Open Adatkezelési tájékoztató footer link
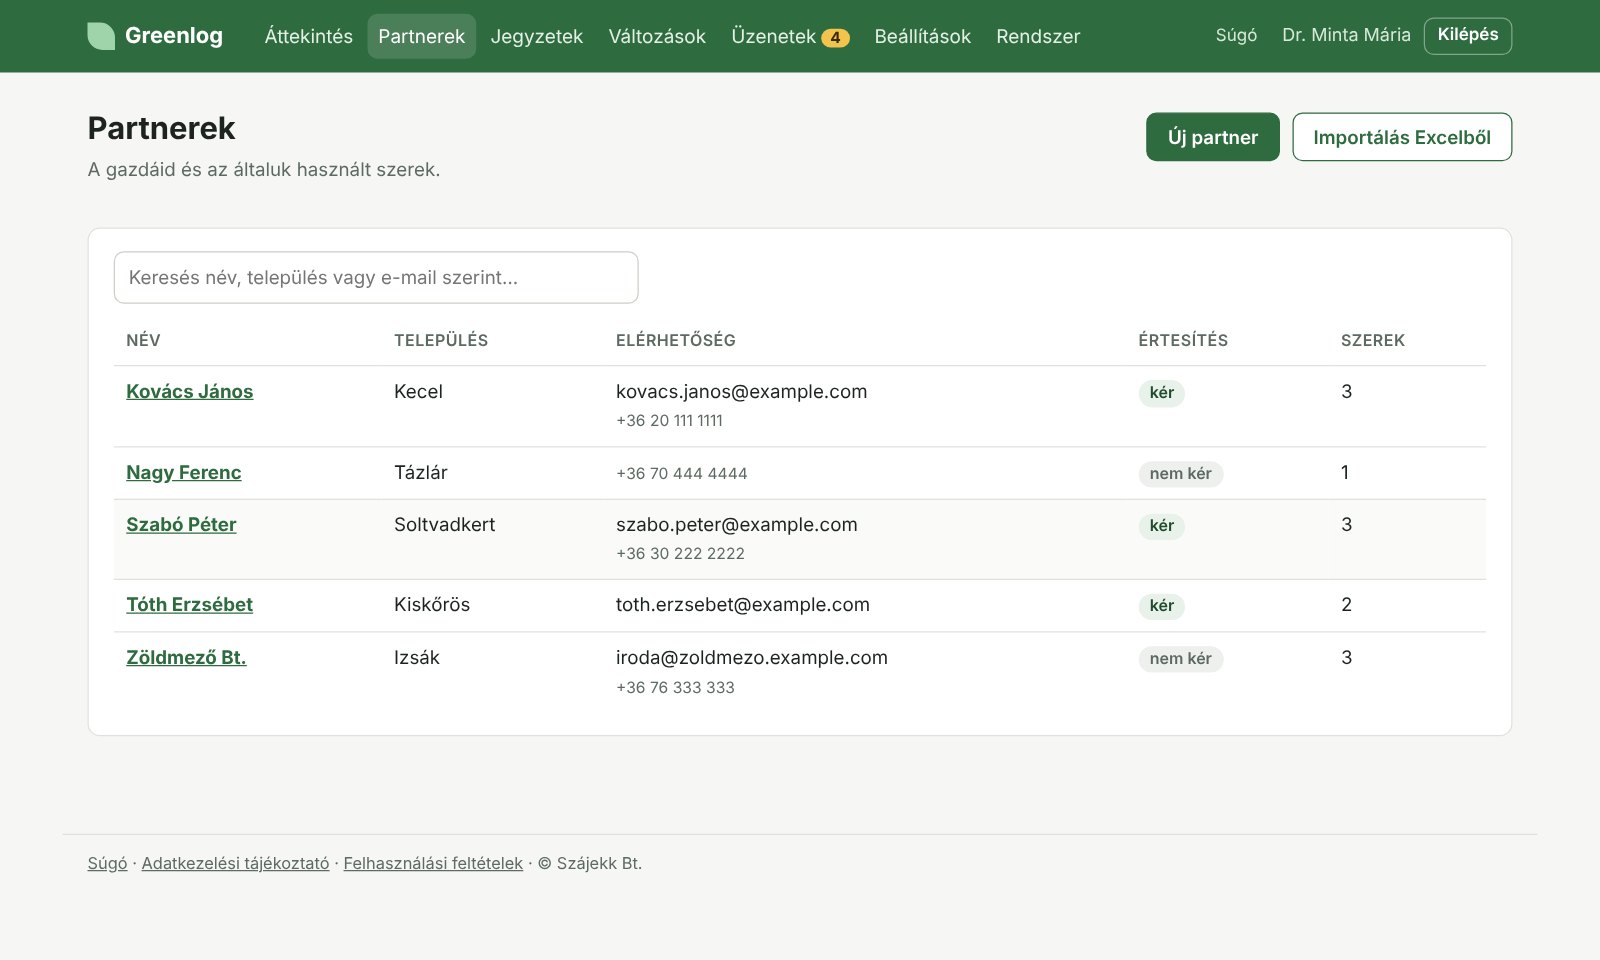Viewport: 1600px width, 960px height. tap(235, 863)
